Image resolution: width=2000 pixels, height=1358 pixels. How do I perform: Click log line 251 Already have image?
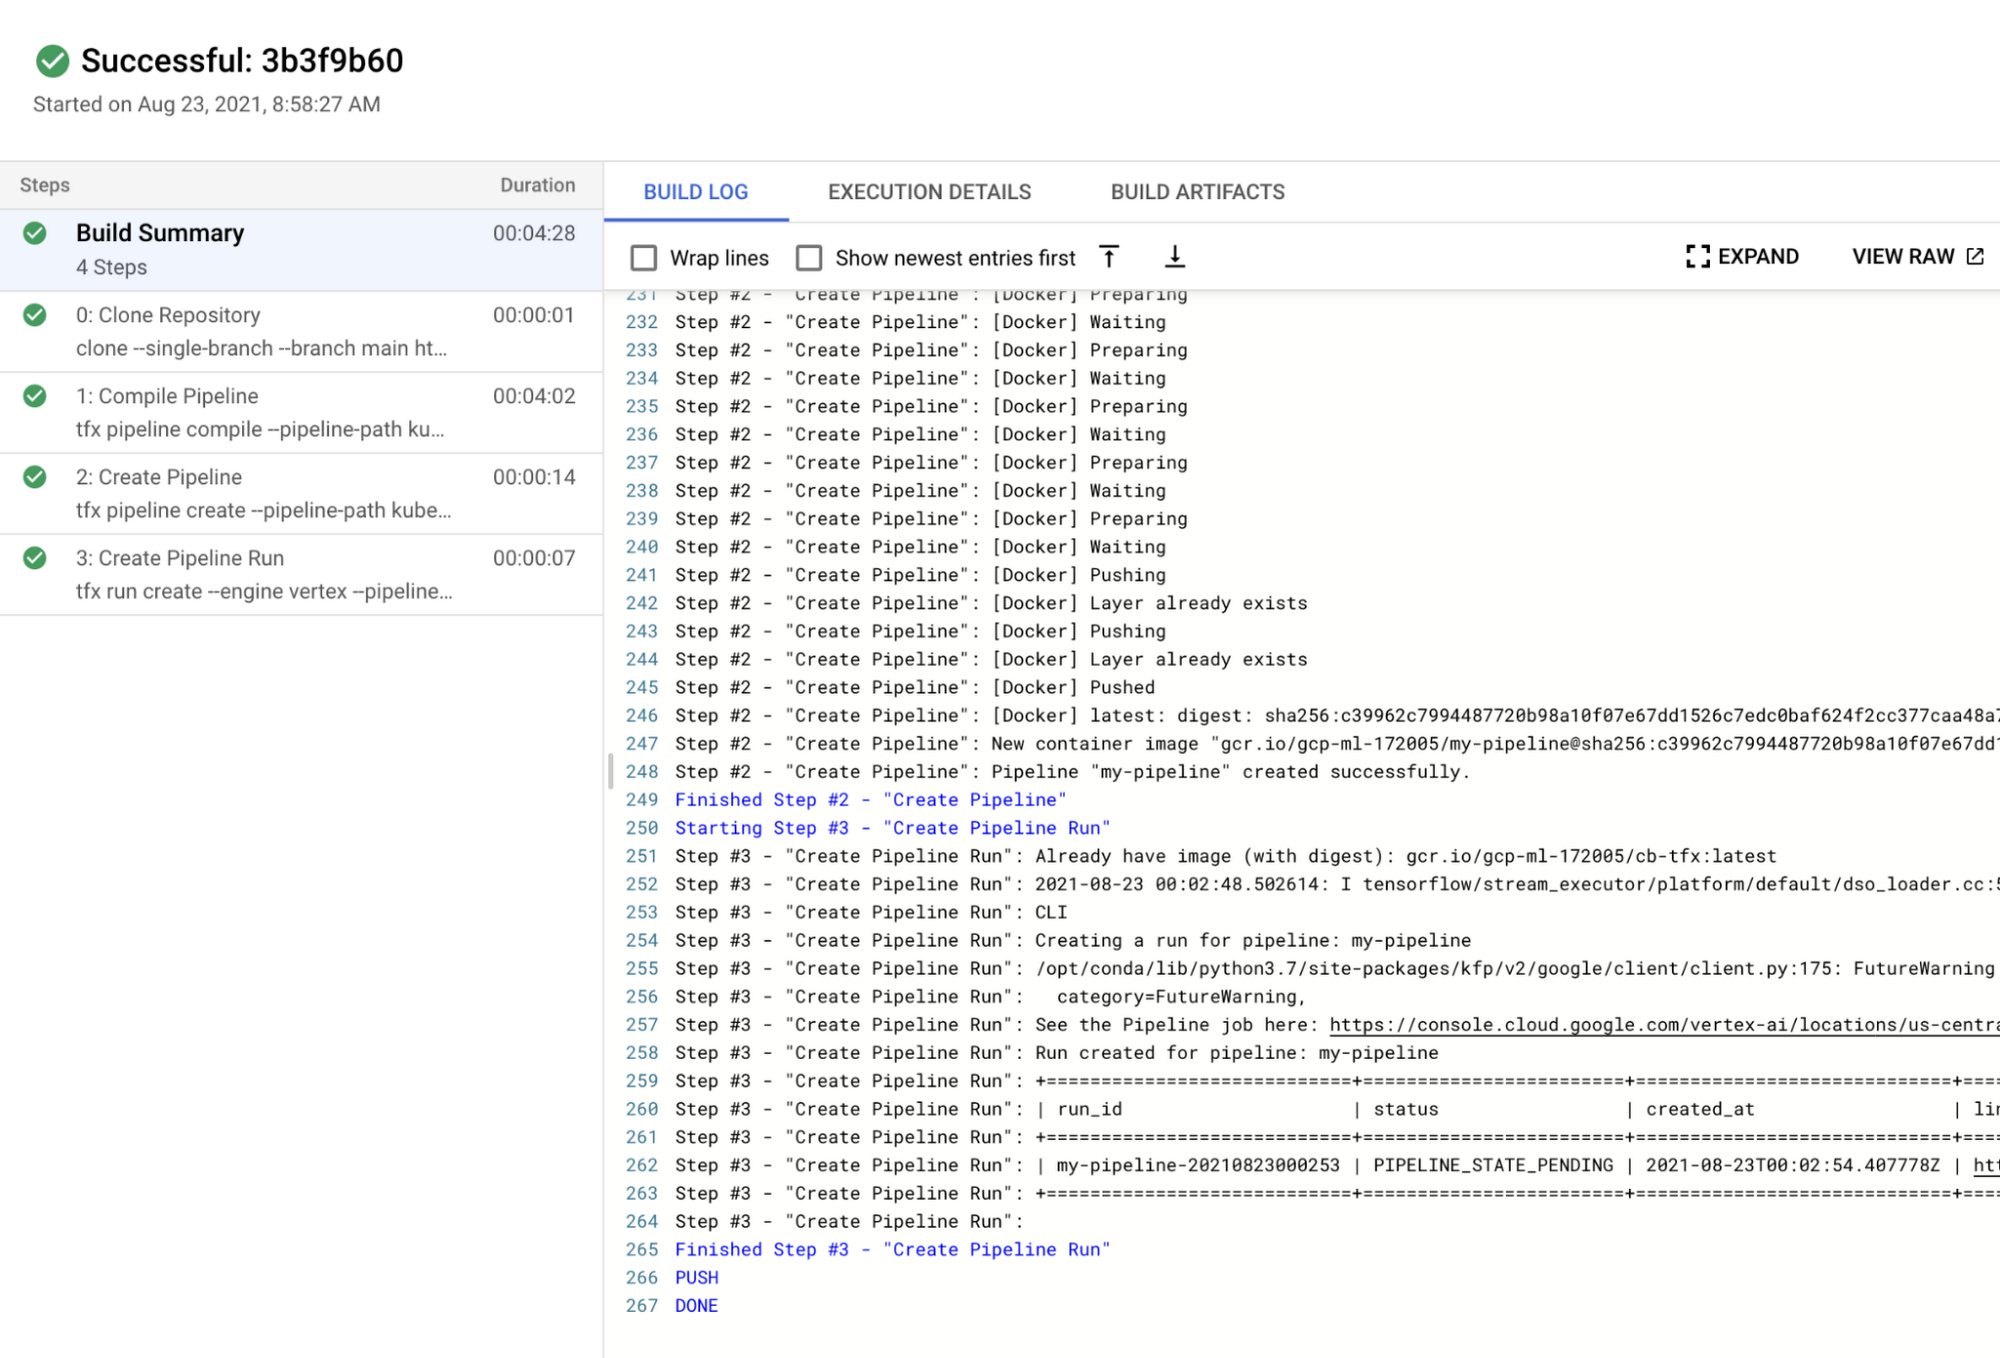(1225, 857)
